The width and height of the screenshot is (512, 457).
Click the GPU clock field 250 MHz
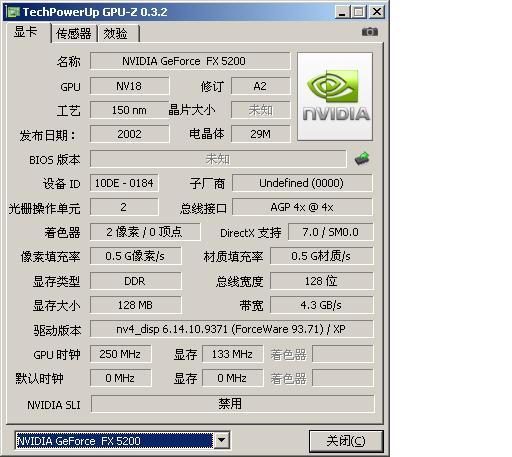(x=120, y=354)
